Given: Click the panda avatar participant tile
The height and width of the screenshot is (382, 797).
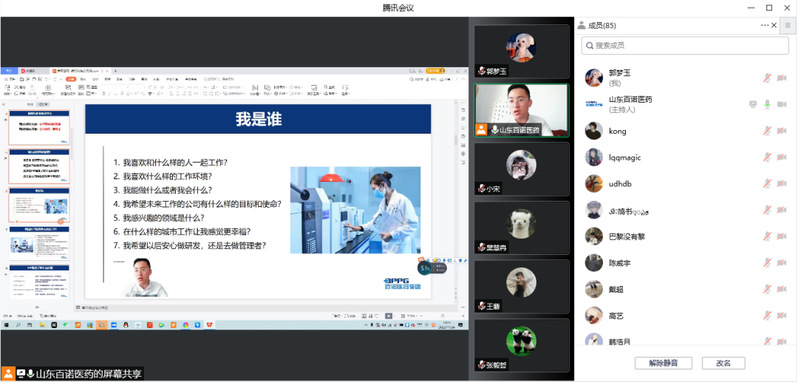Looking at the screenshot, I should 521,344.
